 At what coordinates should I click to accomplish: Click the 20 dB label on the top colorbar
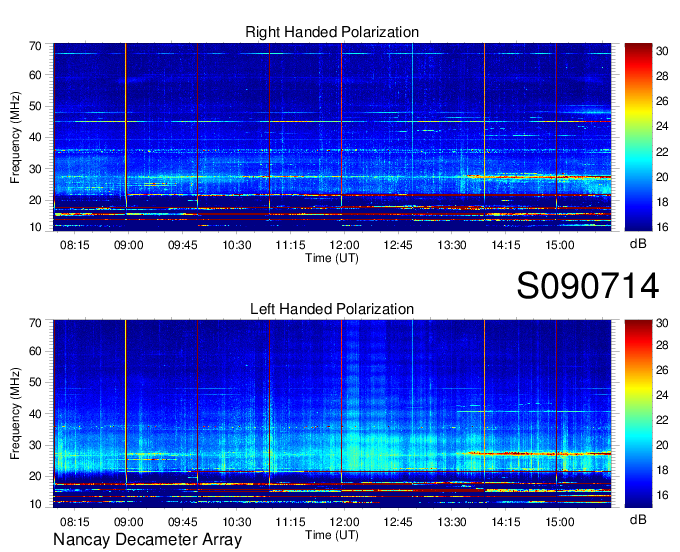[x=662, y=177]
